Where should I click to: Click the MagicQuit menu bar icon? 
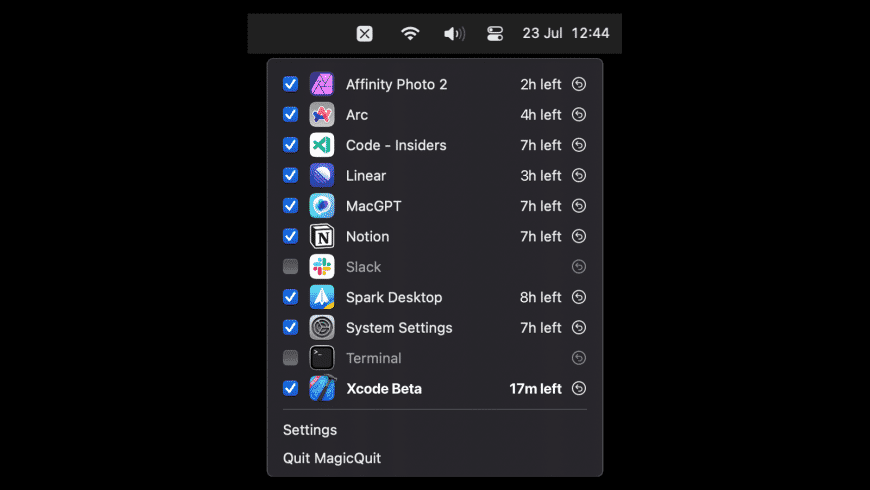click(x=365, y=34)
